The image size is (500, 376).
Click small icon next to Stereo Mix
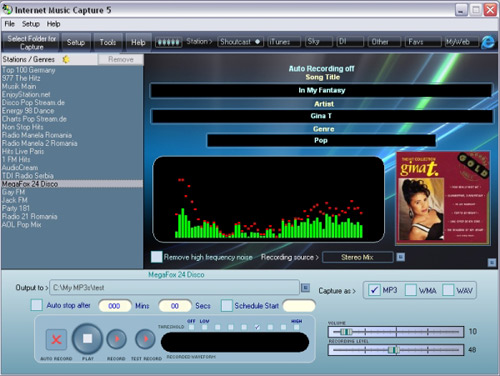(x=401, y=257)
